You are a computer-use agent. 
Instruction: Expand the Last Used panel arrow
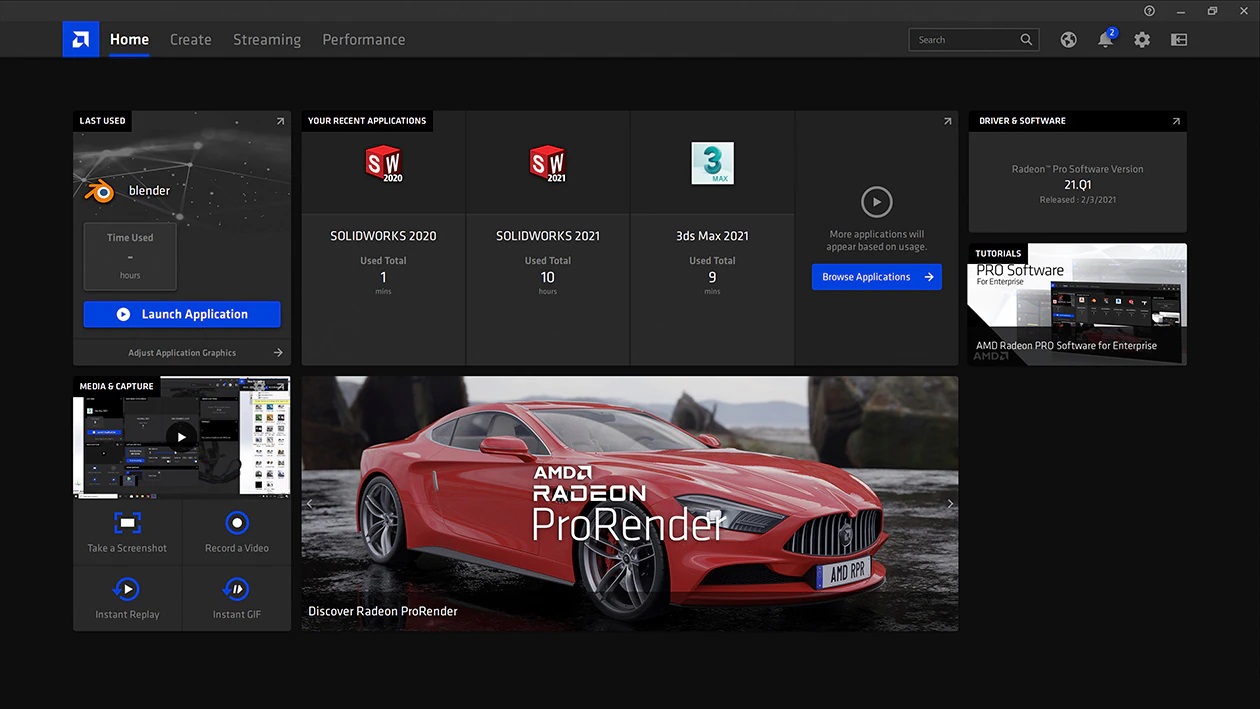click(280, 121)
